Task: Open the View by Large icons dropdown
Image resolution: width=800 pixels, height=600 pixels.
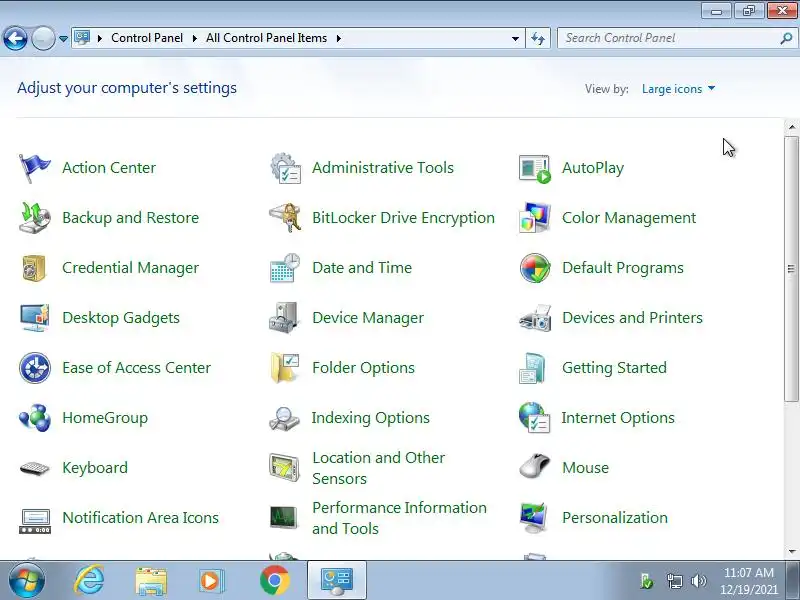Action: [678, 89]
